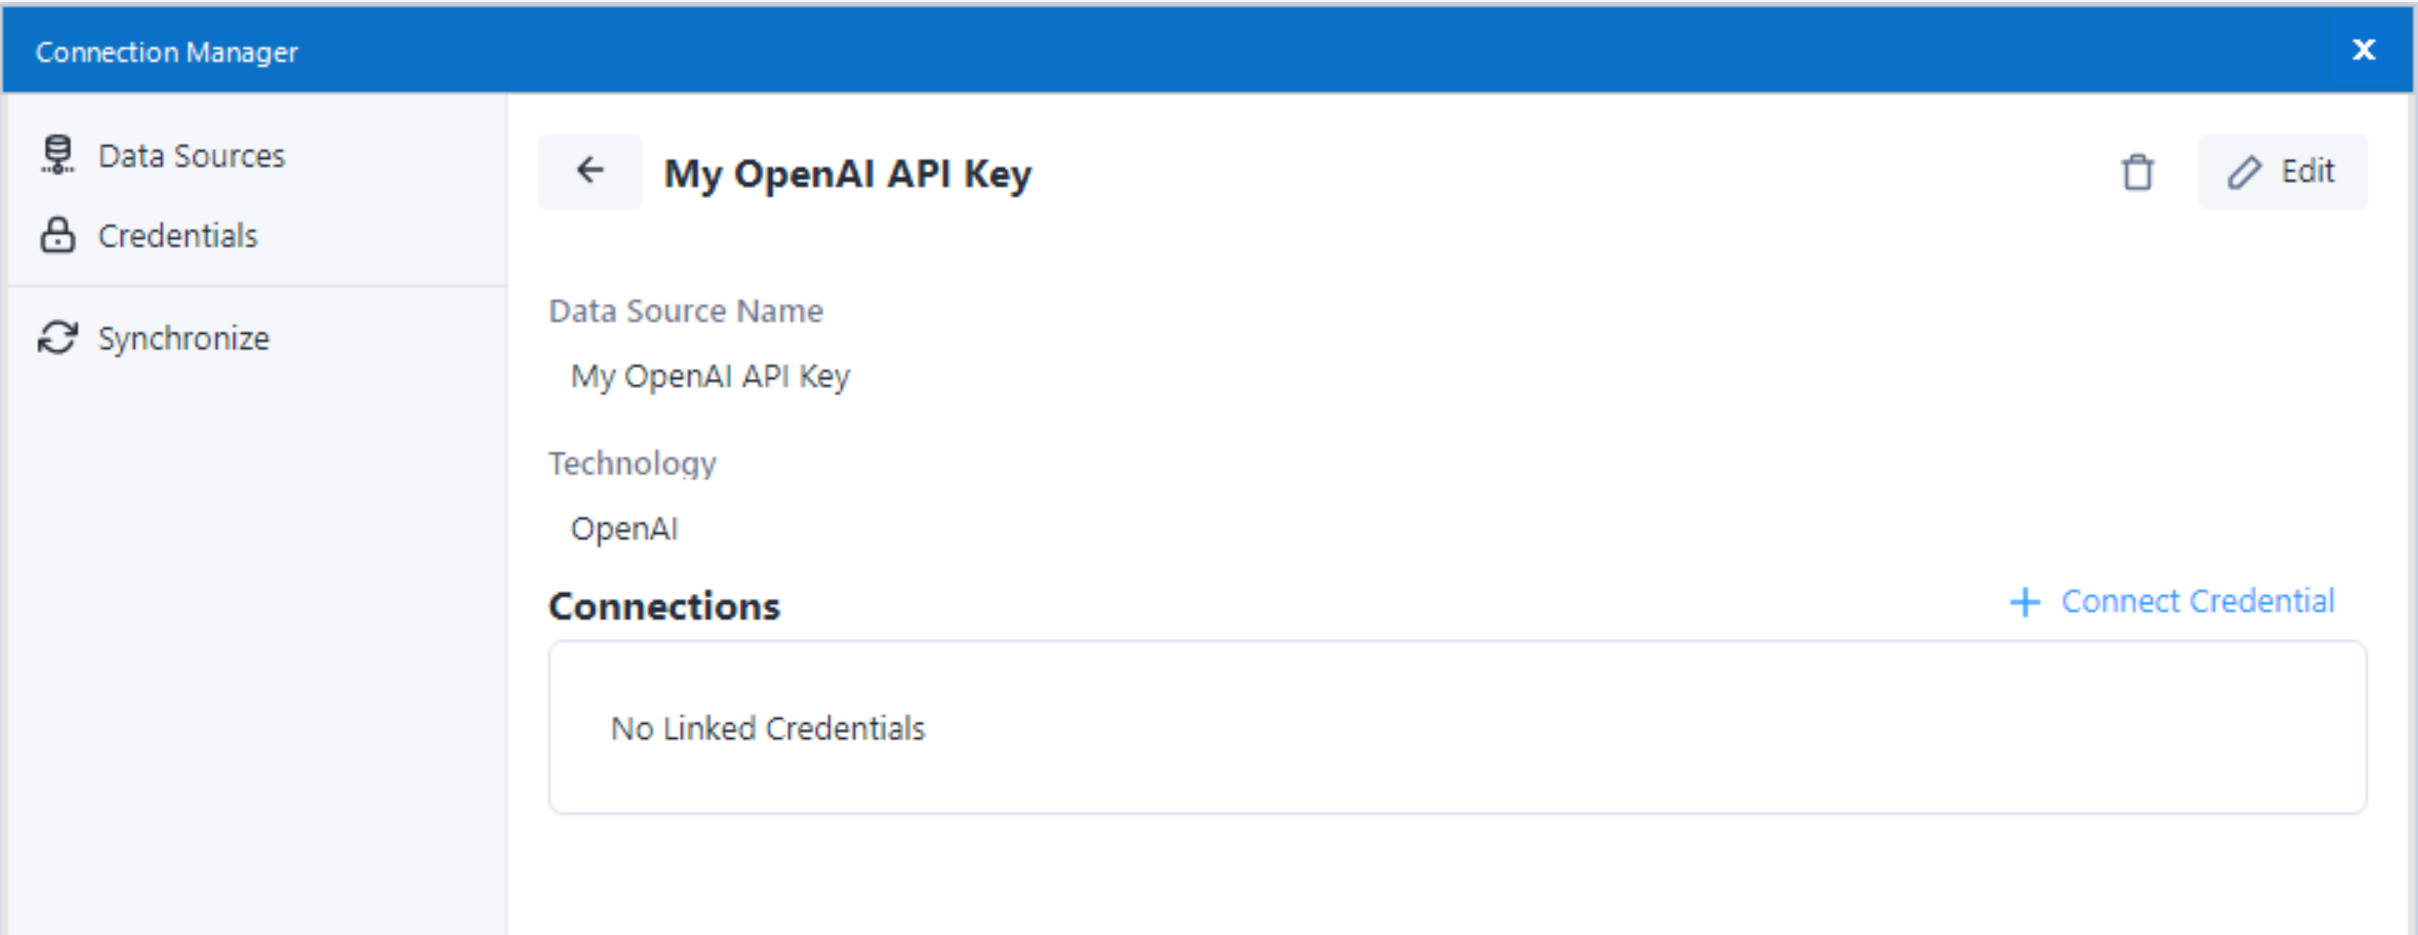This screenshot has height=935, width=2418.
Task: Click the Data Source Name field label
Action: tap(685, 310)
